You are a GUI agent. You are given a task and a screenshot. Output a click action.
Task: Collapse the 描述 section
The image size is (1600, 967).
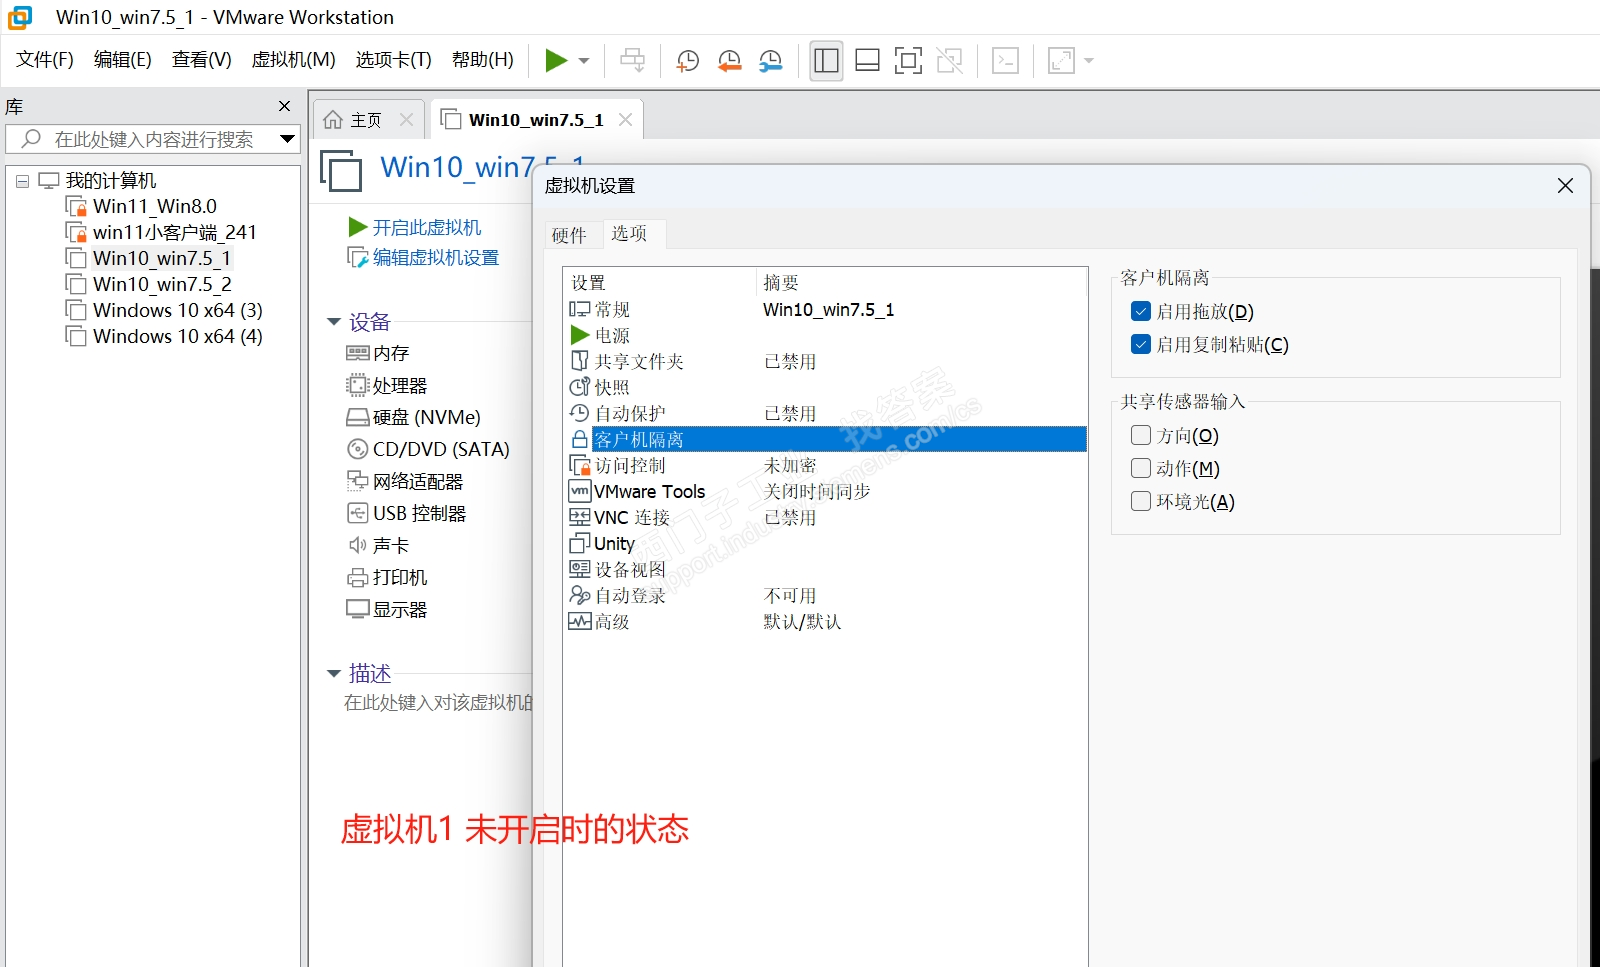[x=334, y=674]
